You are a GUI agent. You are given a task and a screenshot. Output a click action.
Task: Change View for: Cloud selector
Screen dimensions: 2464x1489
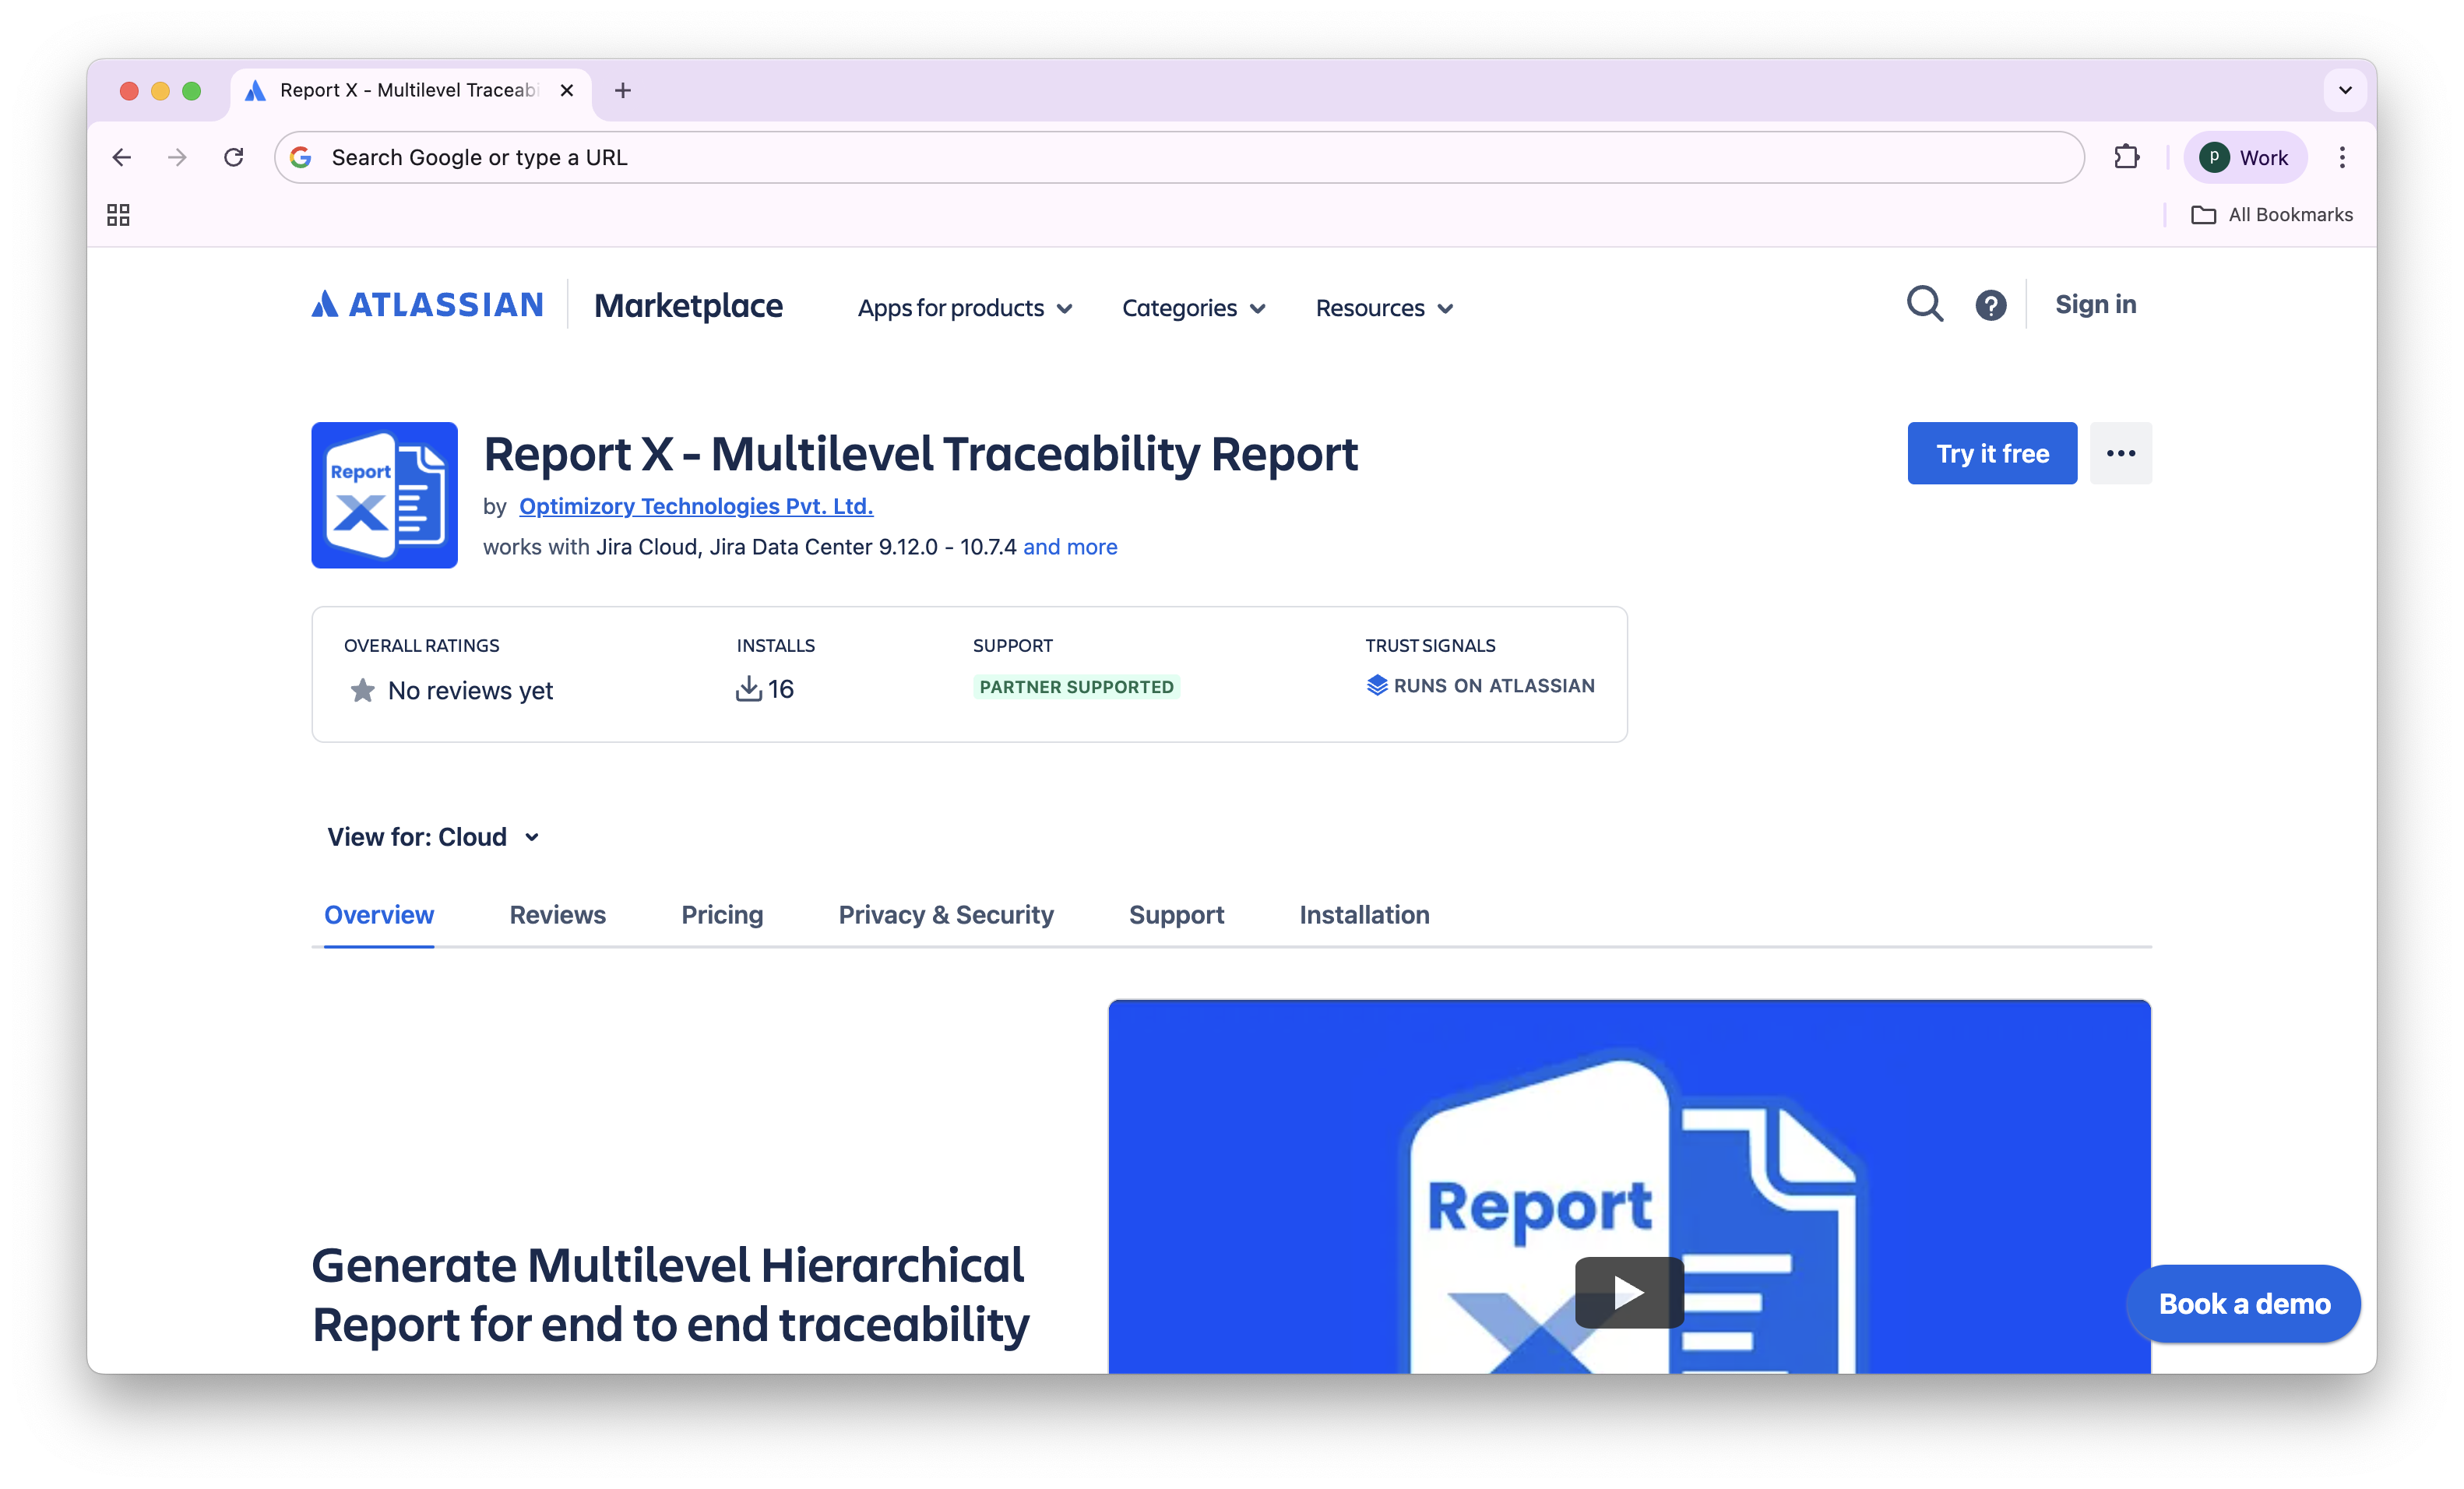coord(433,837)
